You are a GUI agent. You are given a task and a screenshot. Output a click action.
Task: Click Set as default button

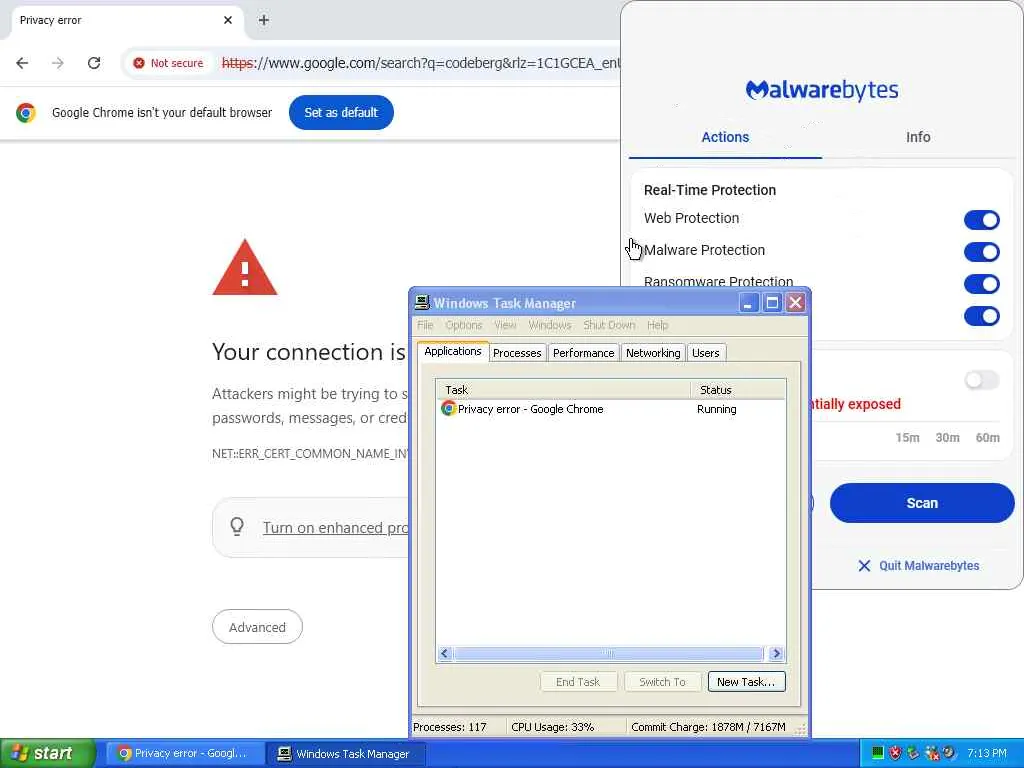[341, 112]
